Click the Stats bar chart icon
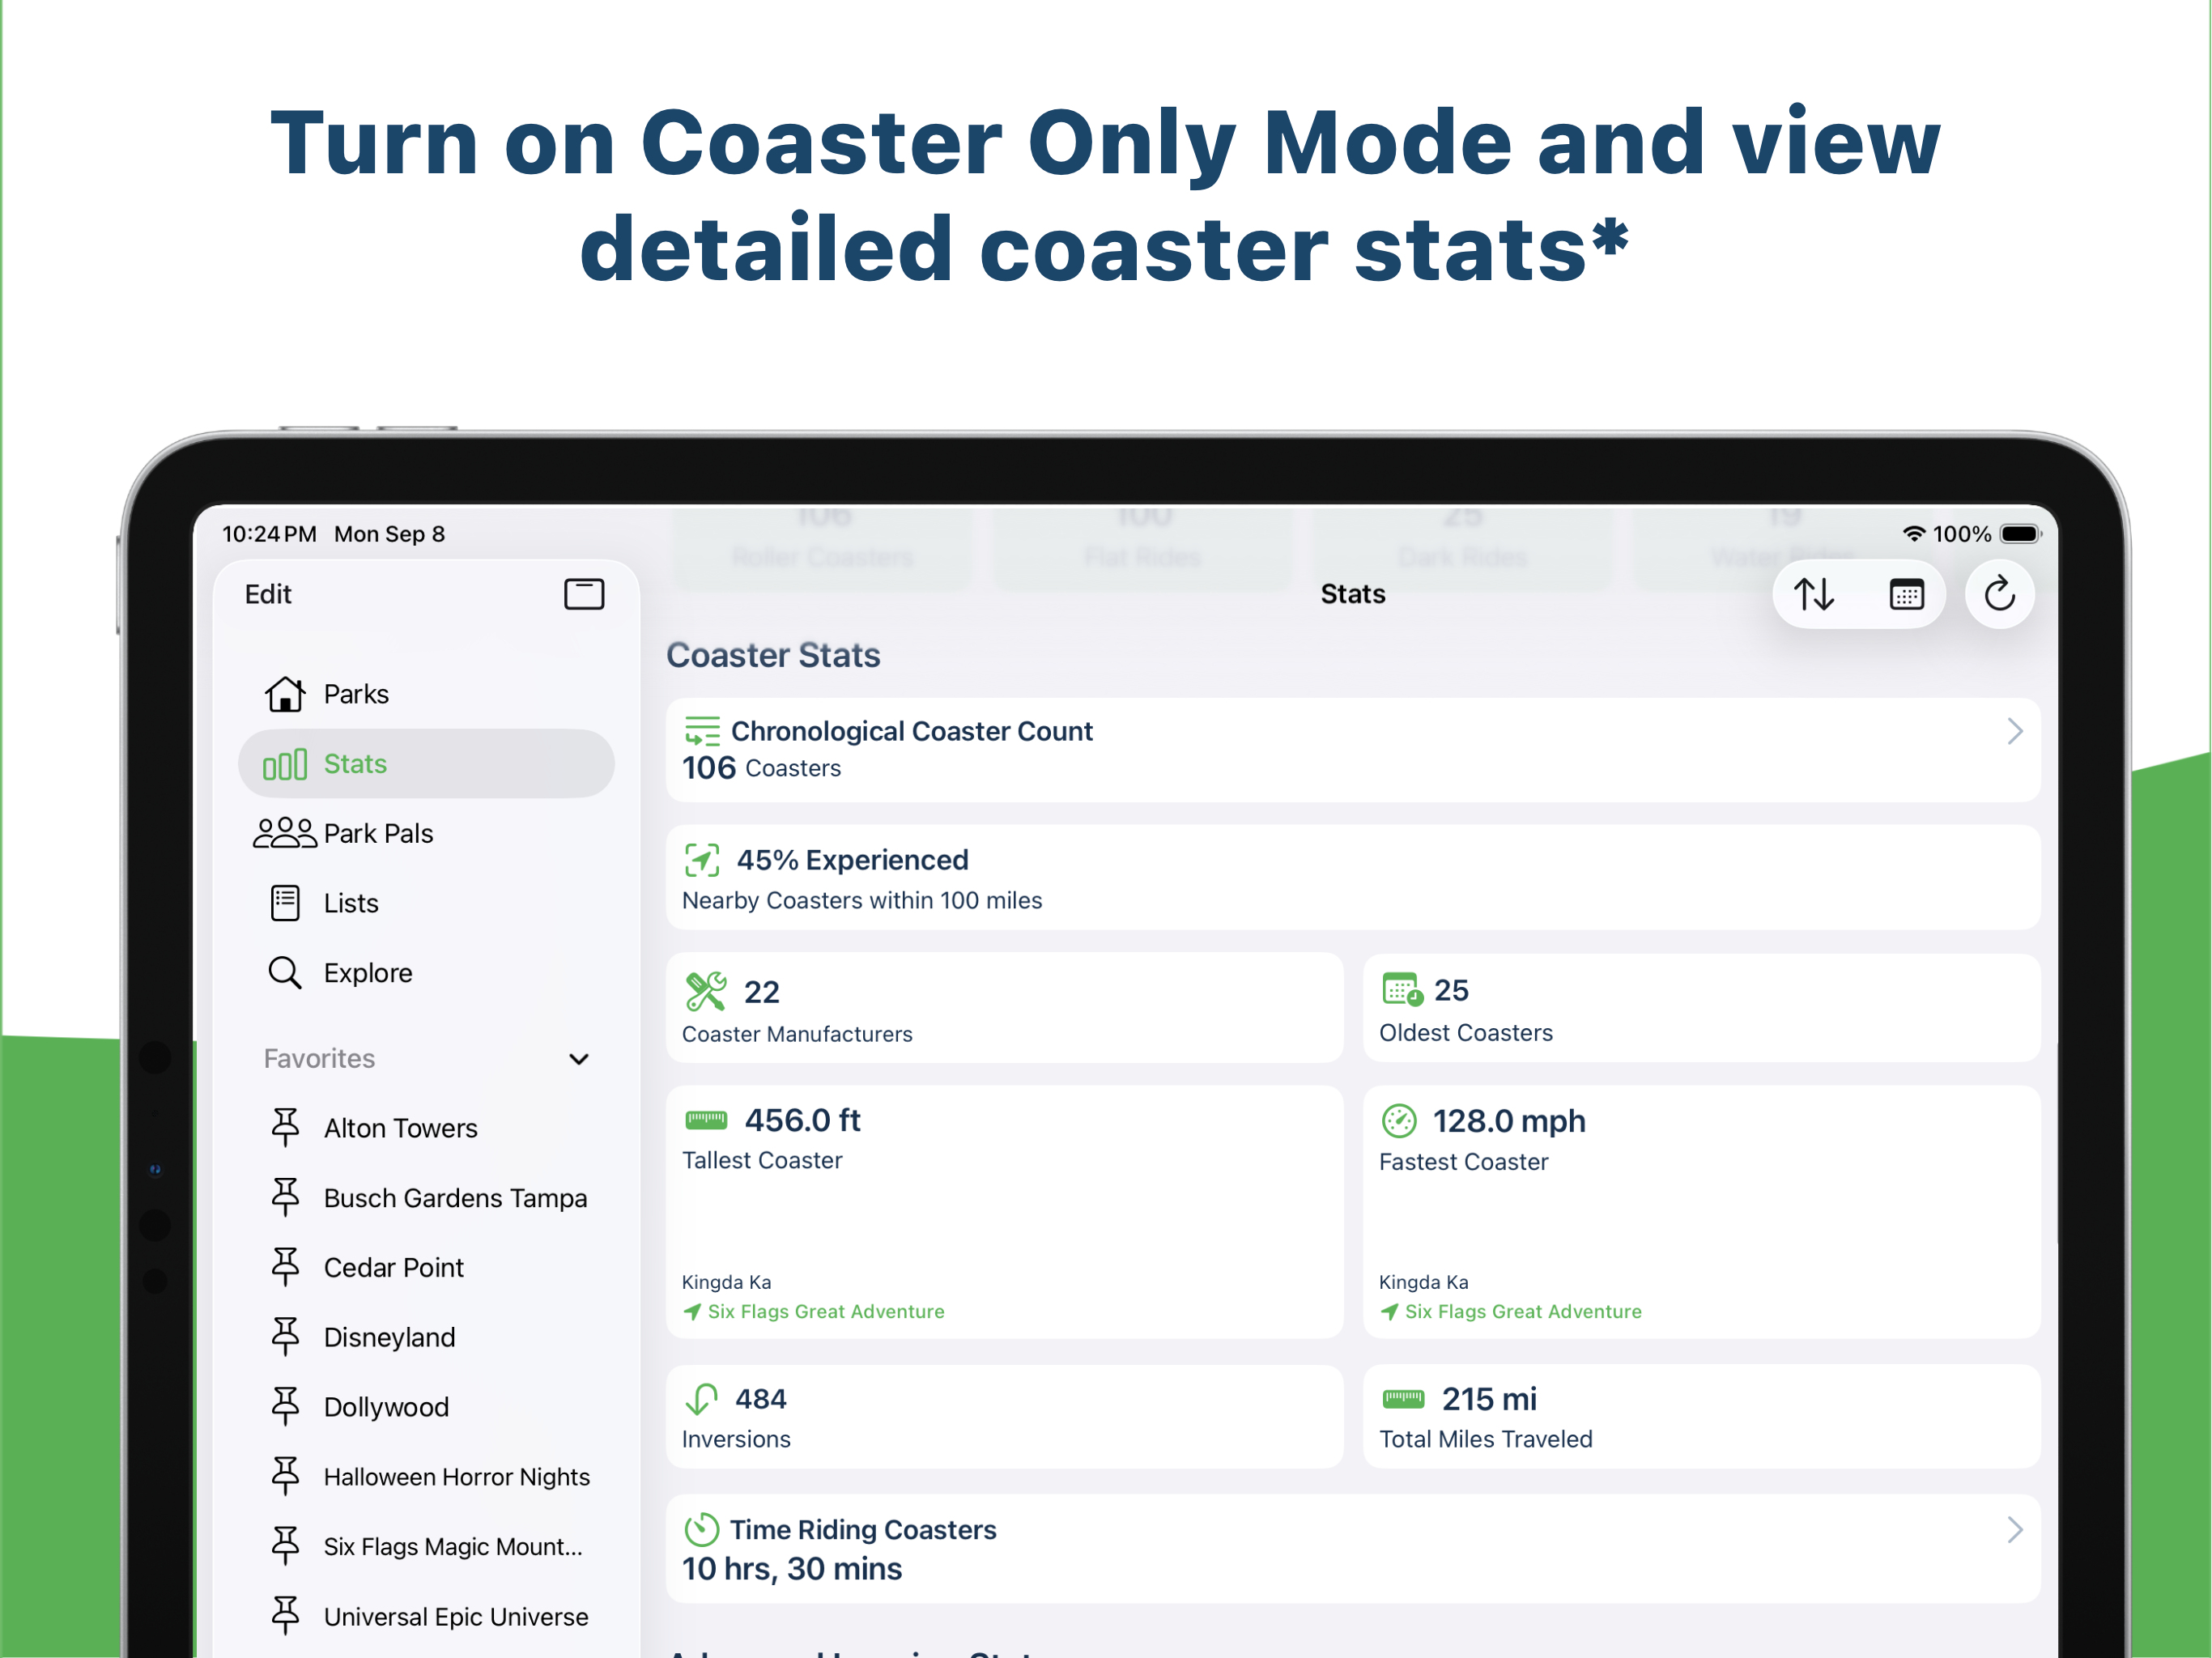The image size is (2212, 1658). coord(285,765)
